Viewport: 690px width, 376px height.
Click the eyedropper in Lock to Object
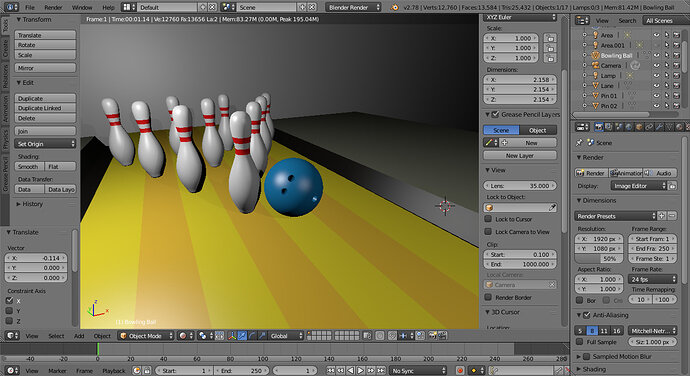pos(552,207)
